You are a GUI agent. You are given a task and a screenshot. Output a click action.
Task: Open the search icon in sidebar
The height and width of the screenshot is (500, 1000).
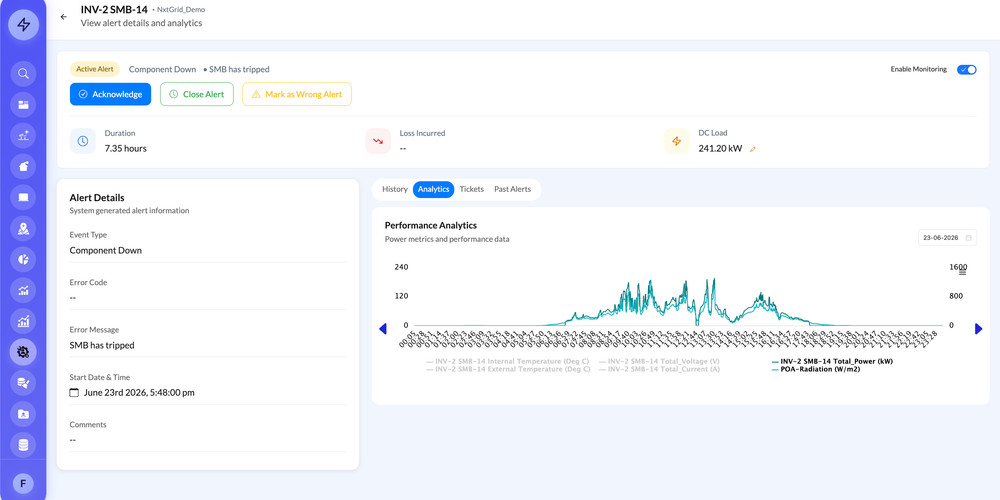pos(23,73)
